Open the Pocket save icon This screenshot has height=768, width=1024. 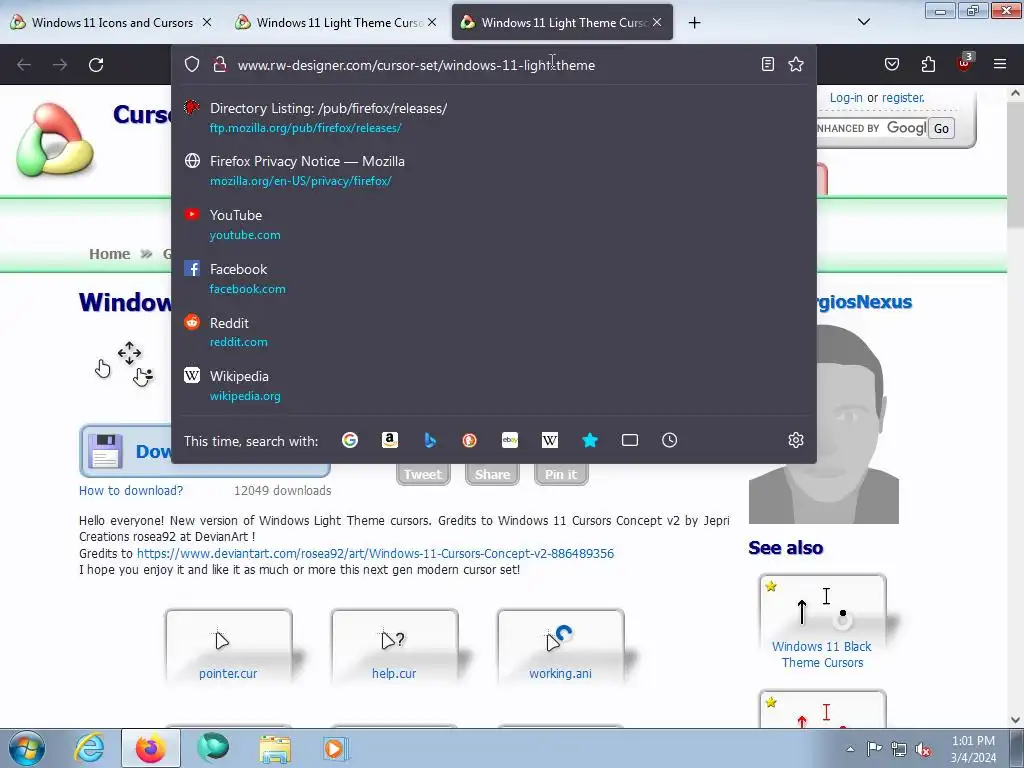pos(892,64)
